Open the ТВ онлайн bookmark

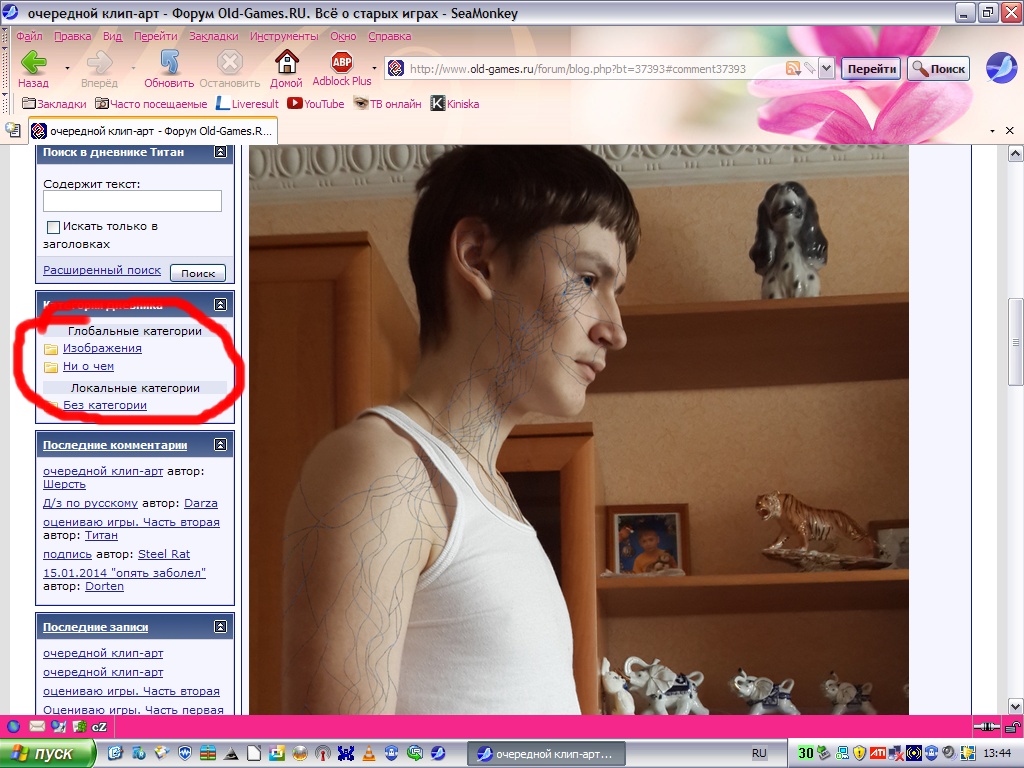387,104
